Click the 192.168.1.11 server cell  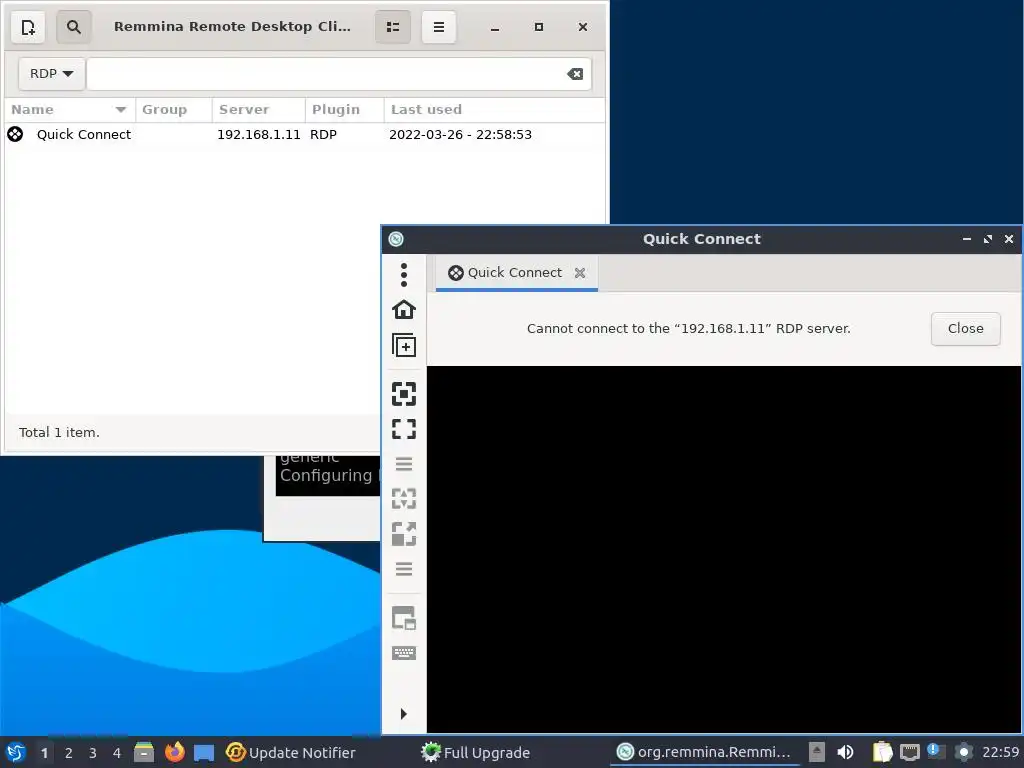(259, 135)
